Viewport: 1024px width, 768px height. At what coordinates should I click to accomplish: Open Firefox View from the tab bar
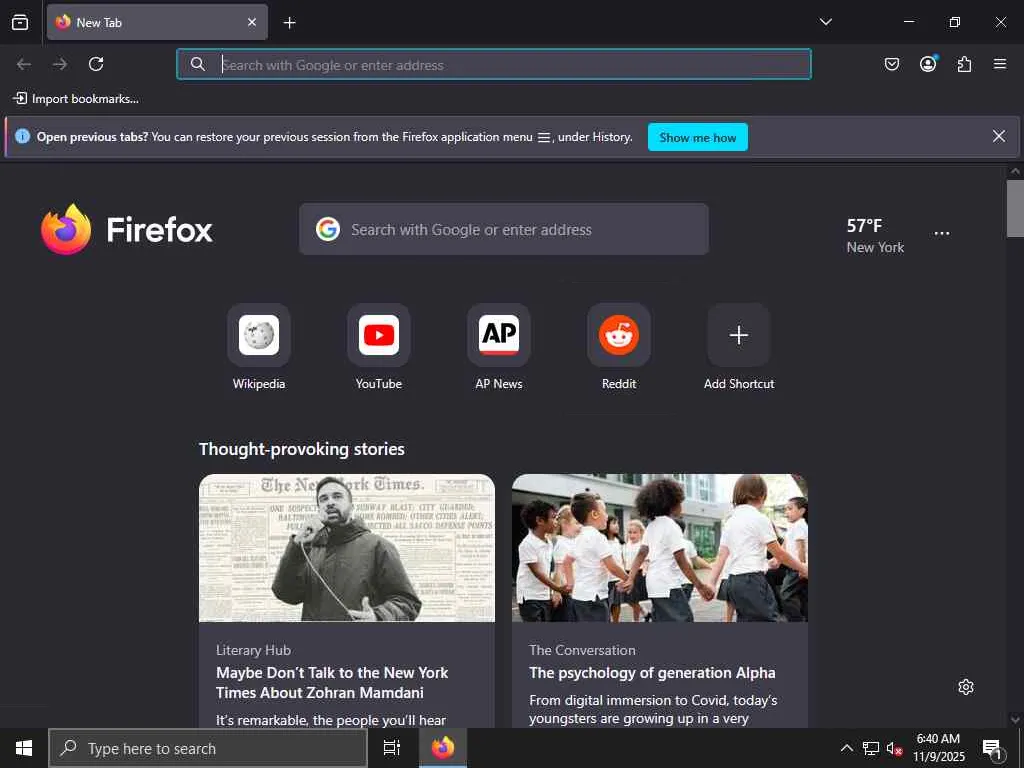(x=20, y=22)
